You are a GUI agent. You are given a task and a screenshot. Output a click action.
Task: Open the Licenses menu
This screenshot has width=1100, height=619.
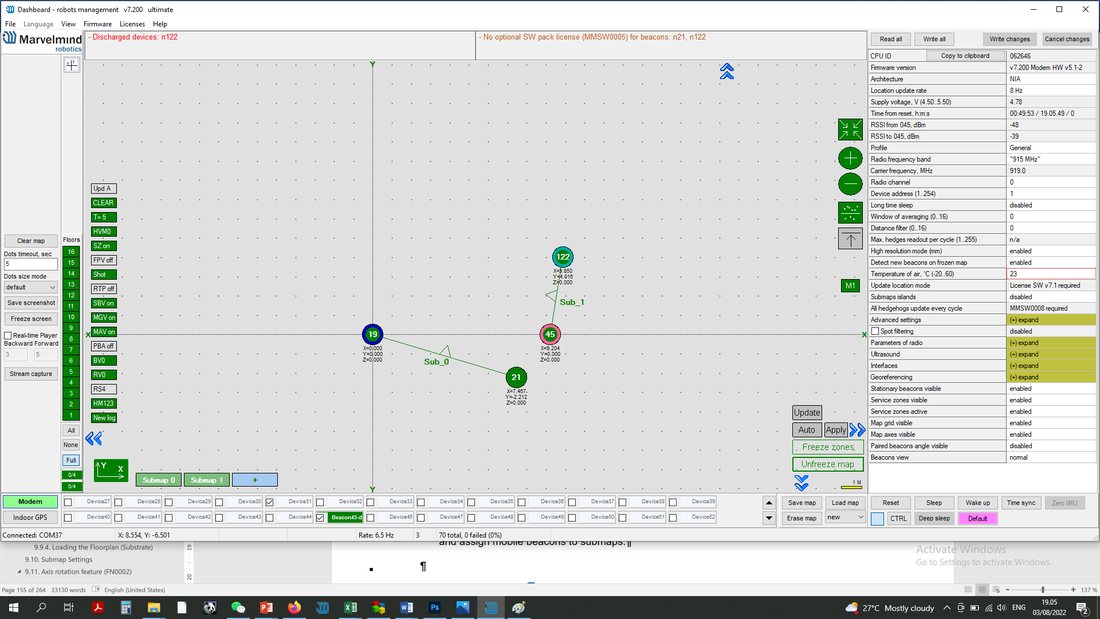[132, 24]
